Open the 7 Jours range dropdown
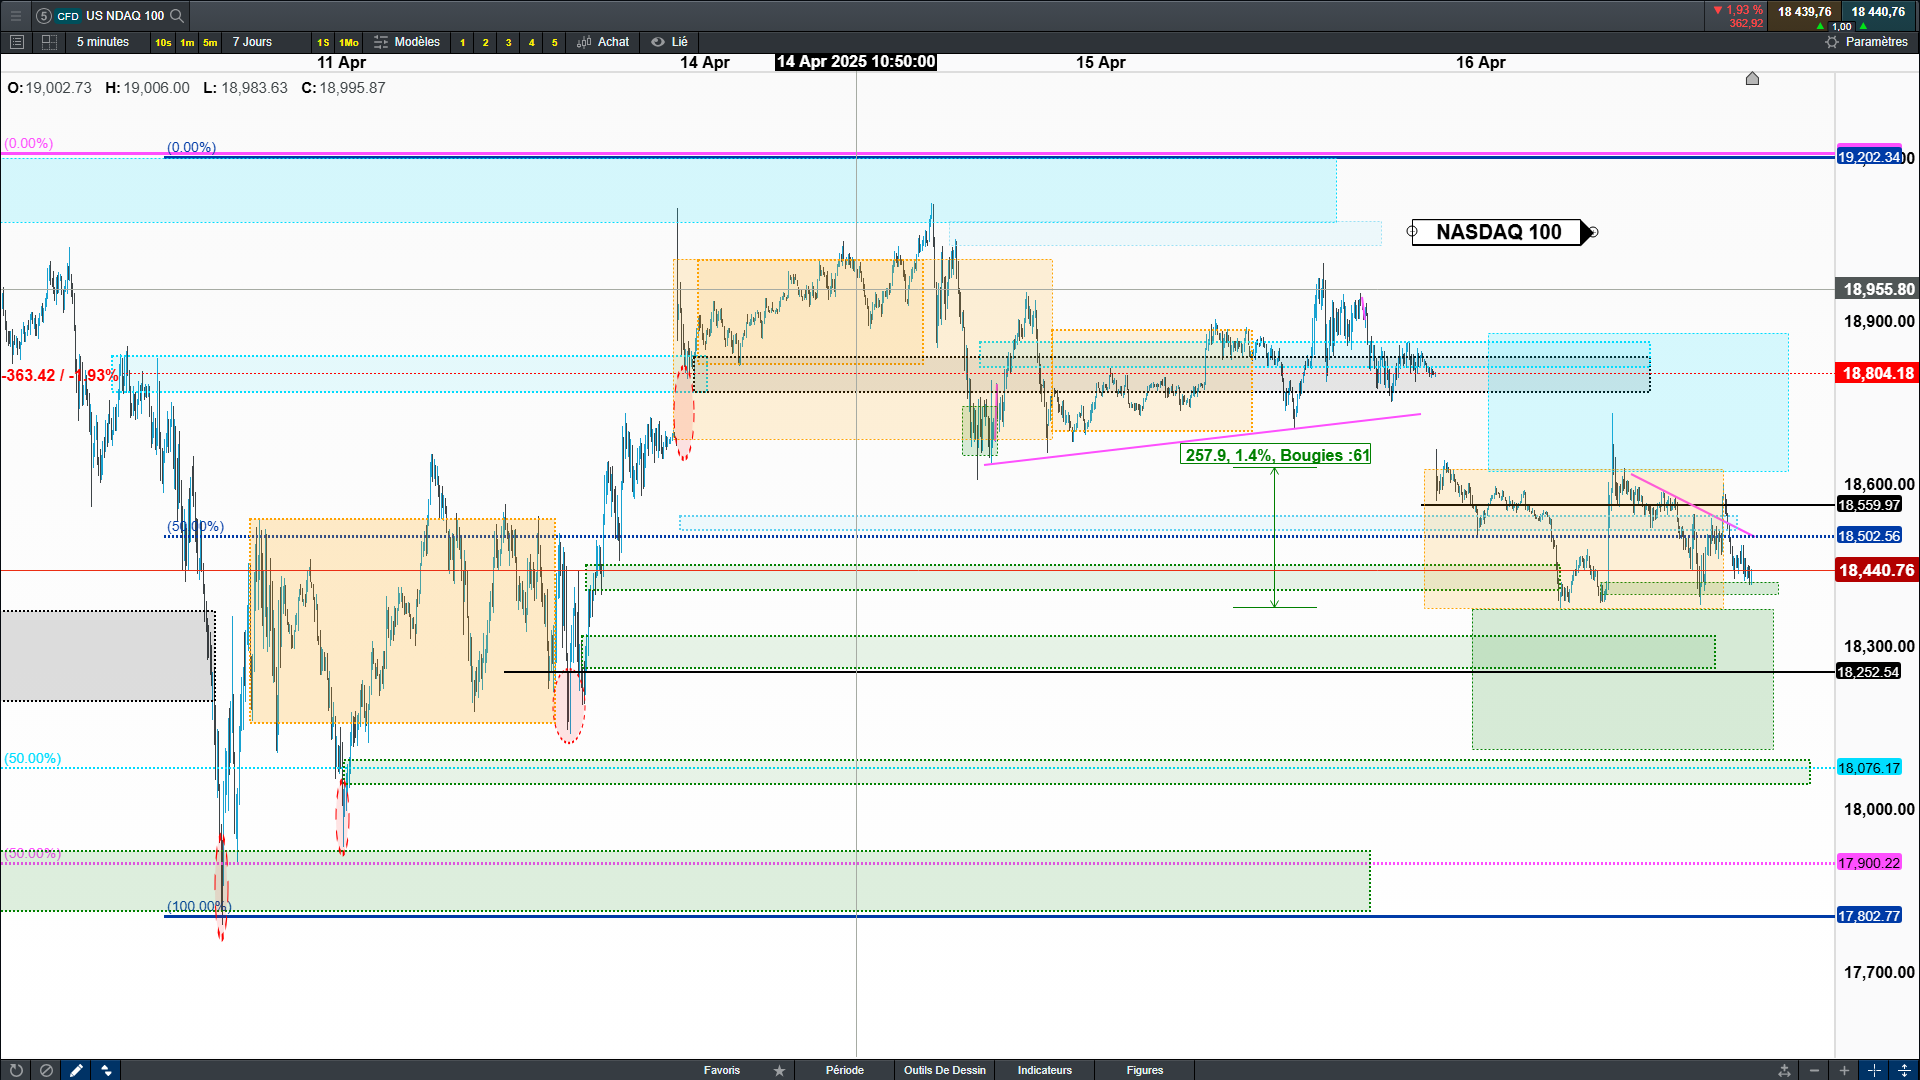Viewport: 1920px width, 1080px height. (252, 42)
